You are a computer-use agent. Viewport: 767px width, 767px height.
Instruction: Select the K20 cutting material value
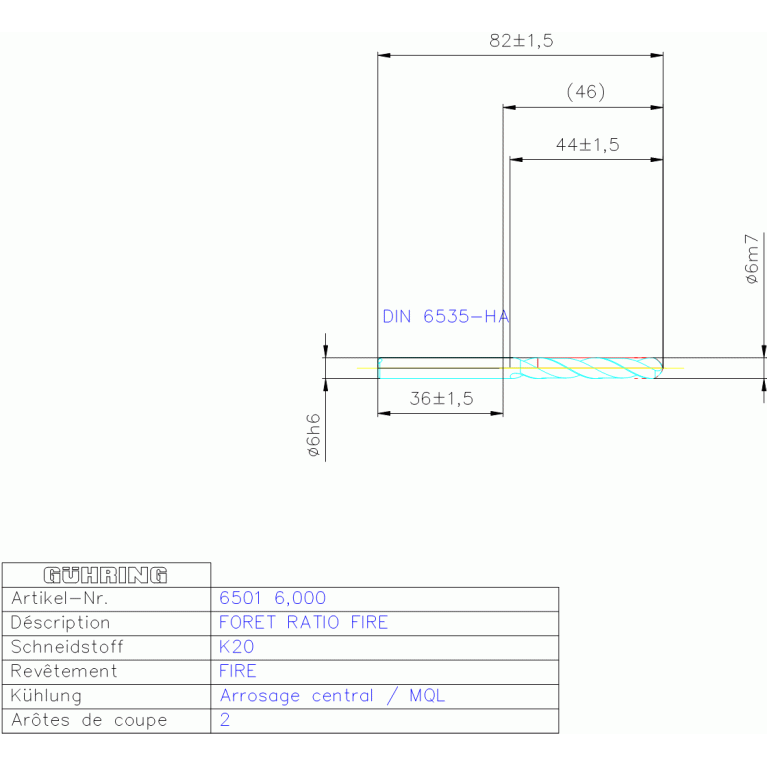pyautogui.click(x=236, y=647)
